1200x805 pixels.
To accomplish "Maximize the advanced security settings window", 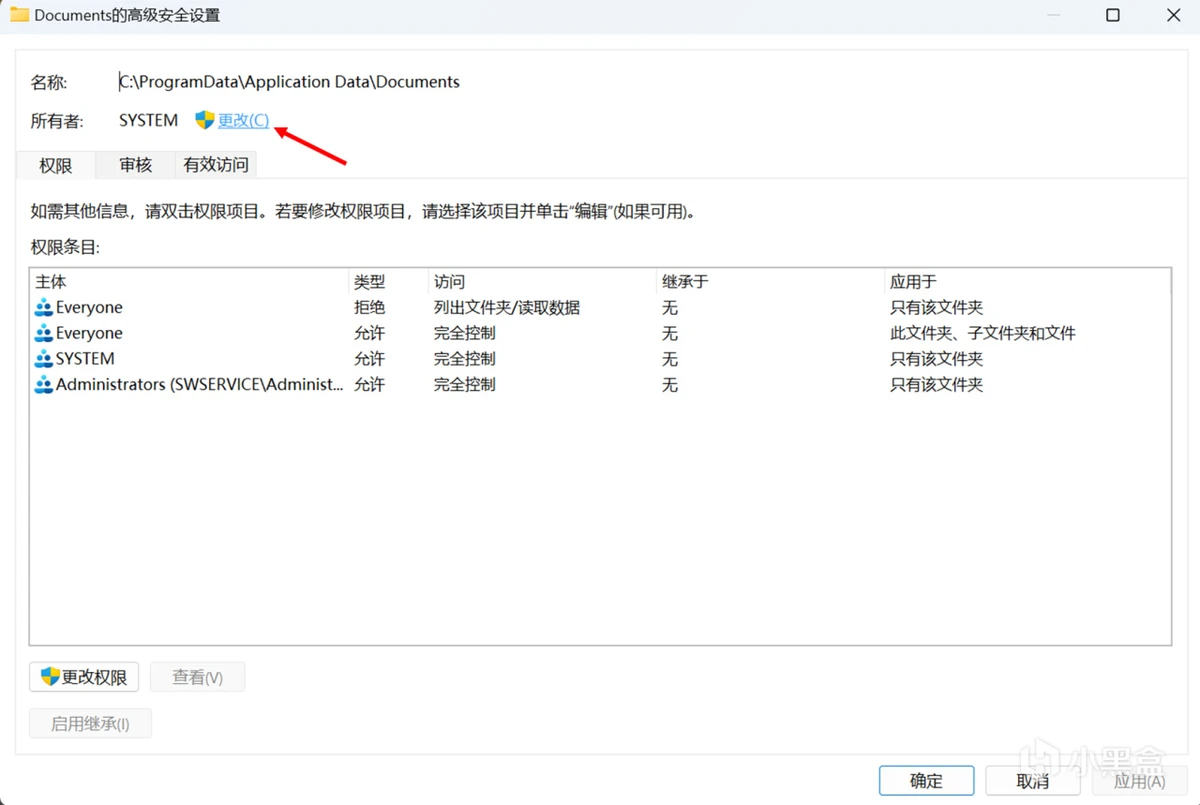I will pos(1113,15).
